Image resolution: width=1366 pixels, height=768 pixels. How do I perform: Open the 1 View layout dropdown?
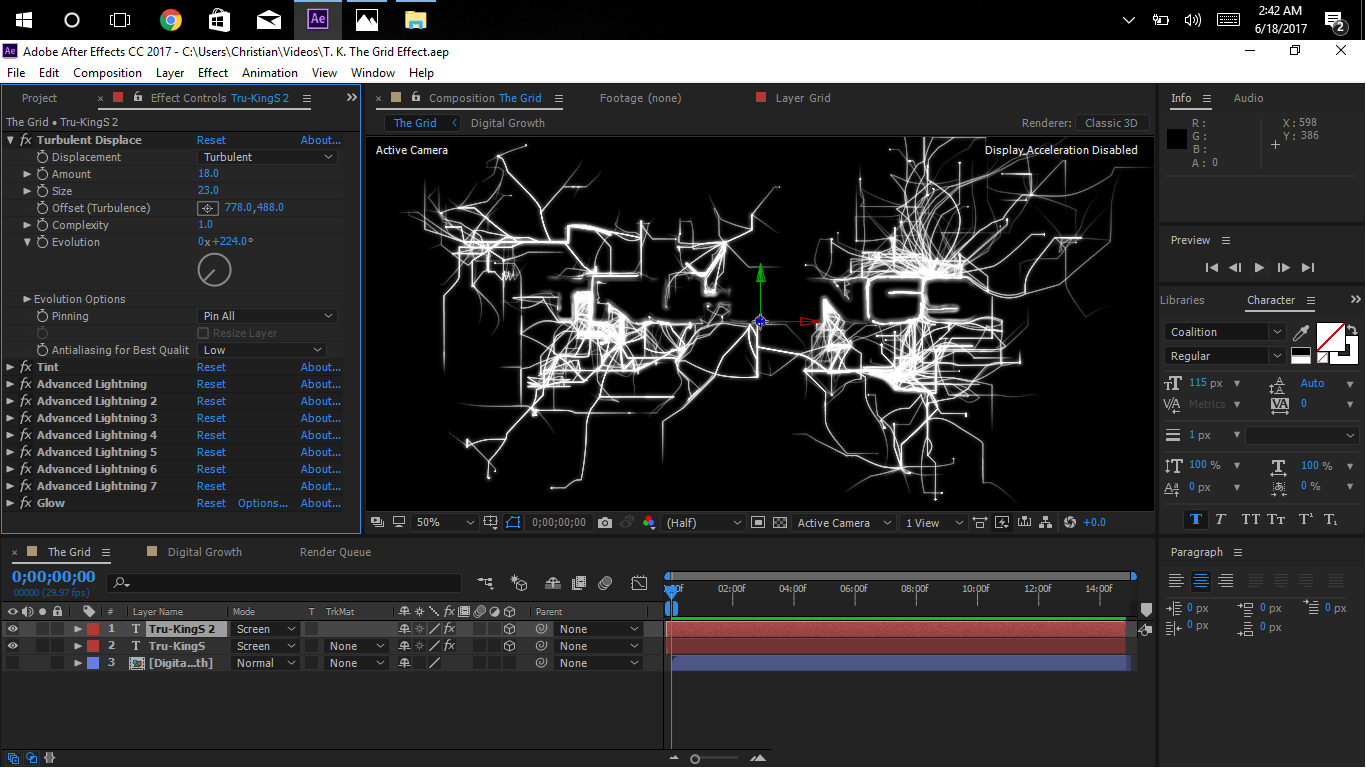(x=933, y=523)
